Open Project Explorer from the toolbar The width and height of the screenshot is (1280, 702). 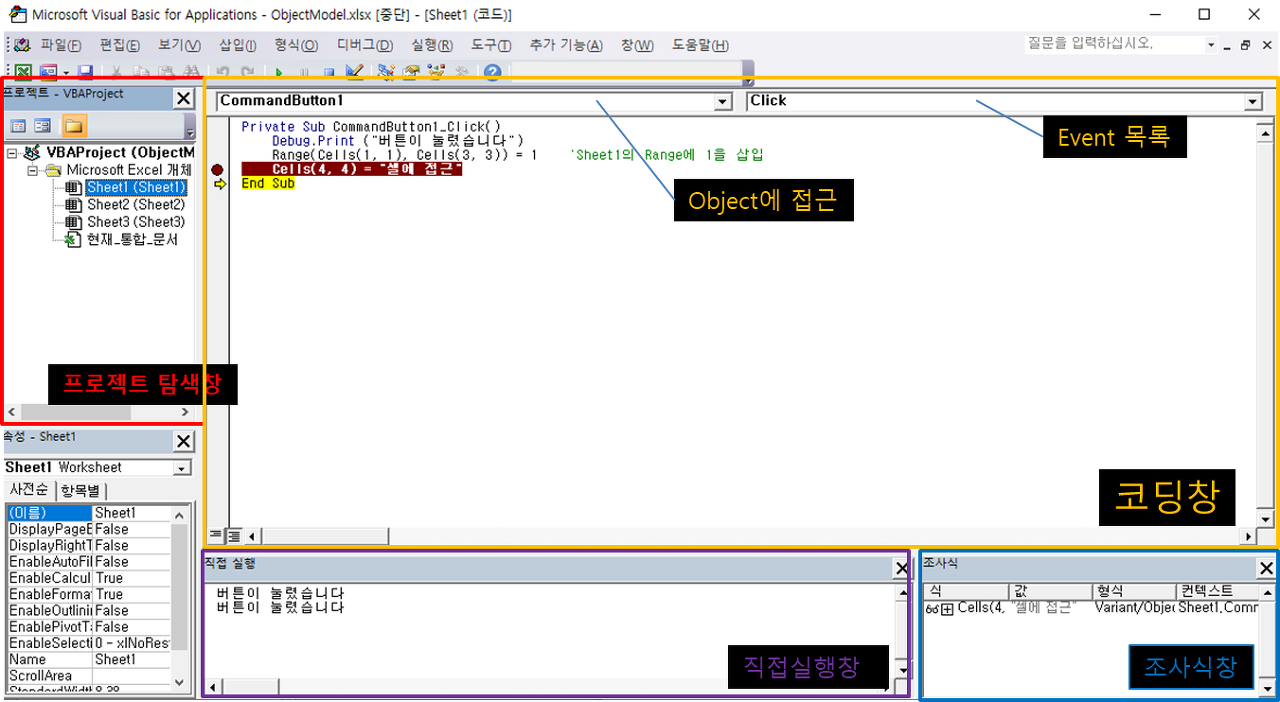(386, 72)
